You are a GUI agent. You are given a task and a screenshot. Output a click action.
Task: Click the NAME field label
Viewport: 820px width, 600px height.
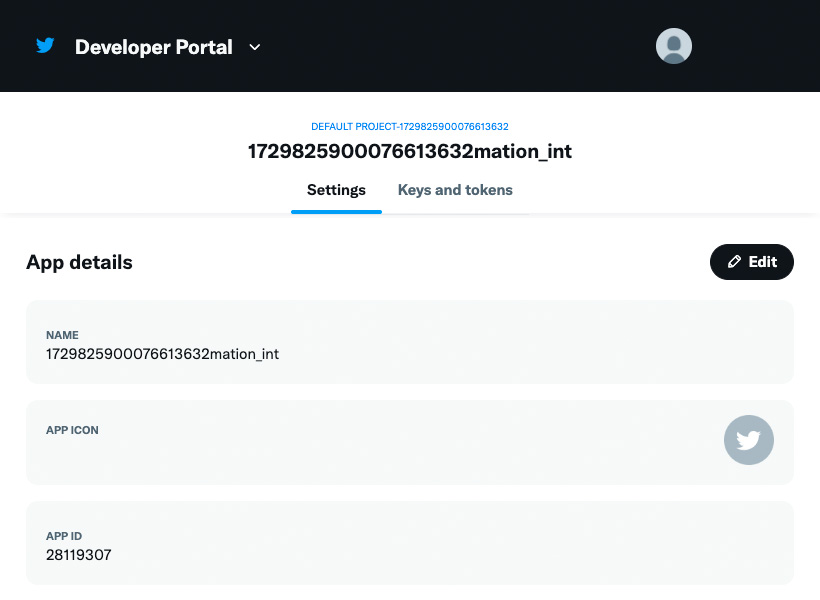pyautogui.click(x=62, y=335)
